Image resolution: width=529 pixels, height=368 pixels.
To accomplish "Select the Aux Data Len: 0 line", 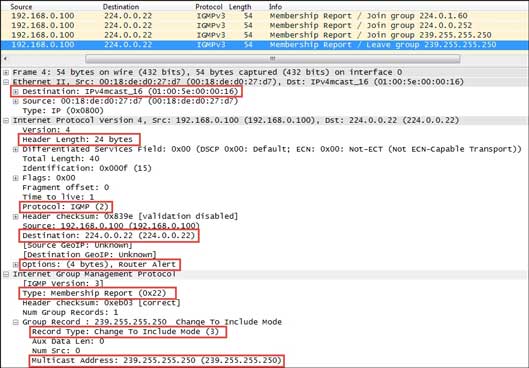I will 68,341.
